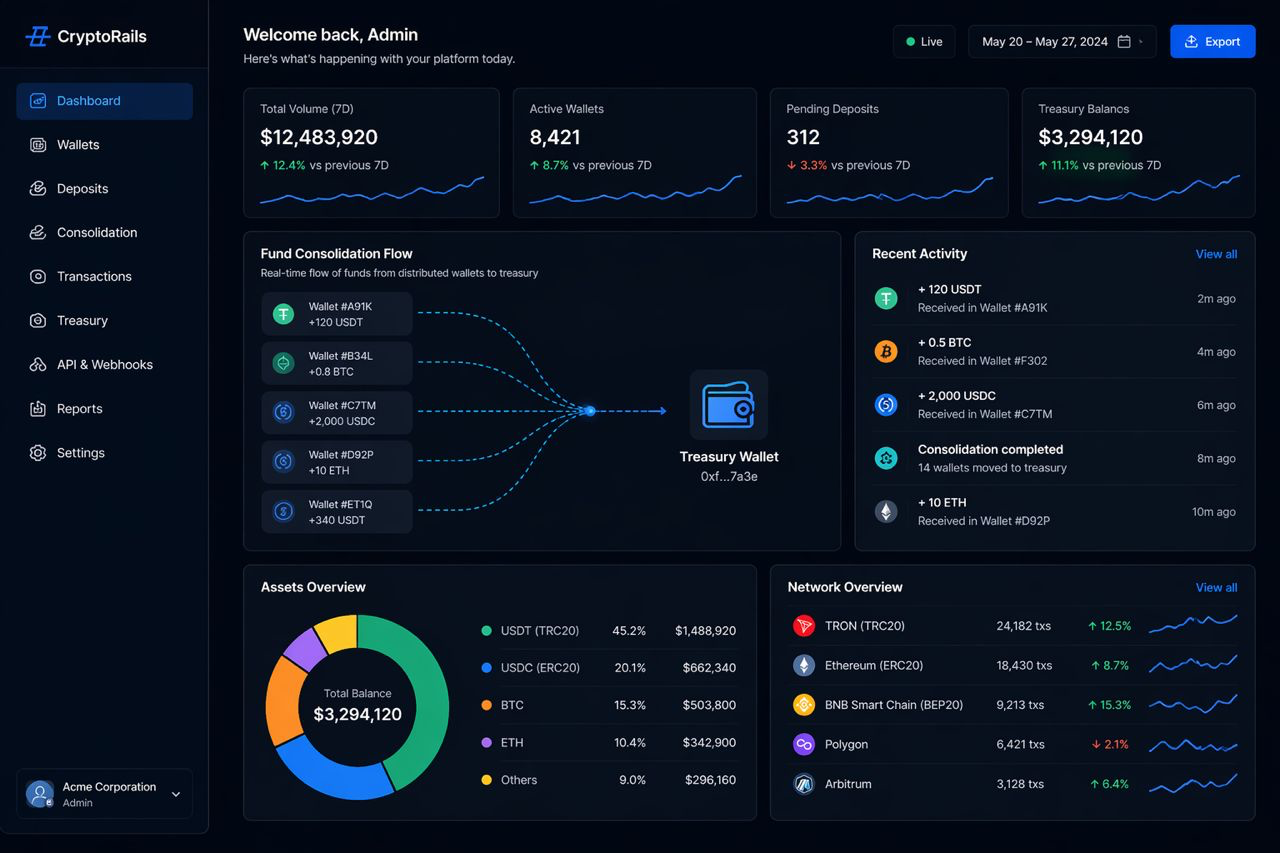Open the May 20 – May 27 date picker
The height and width of the screenshot is (853, 1280).
[1045, 42]
